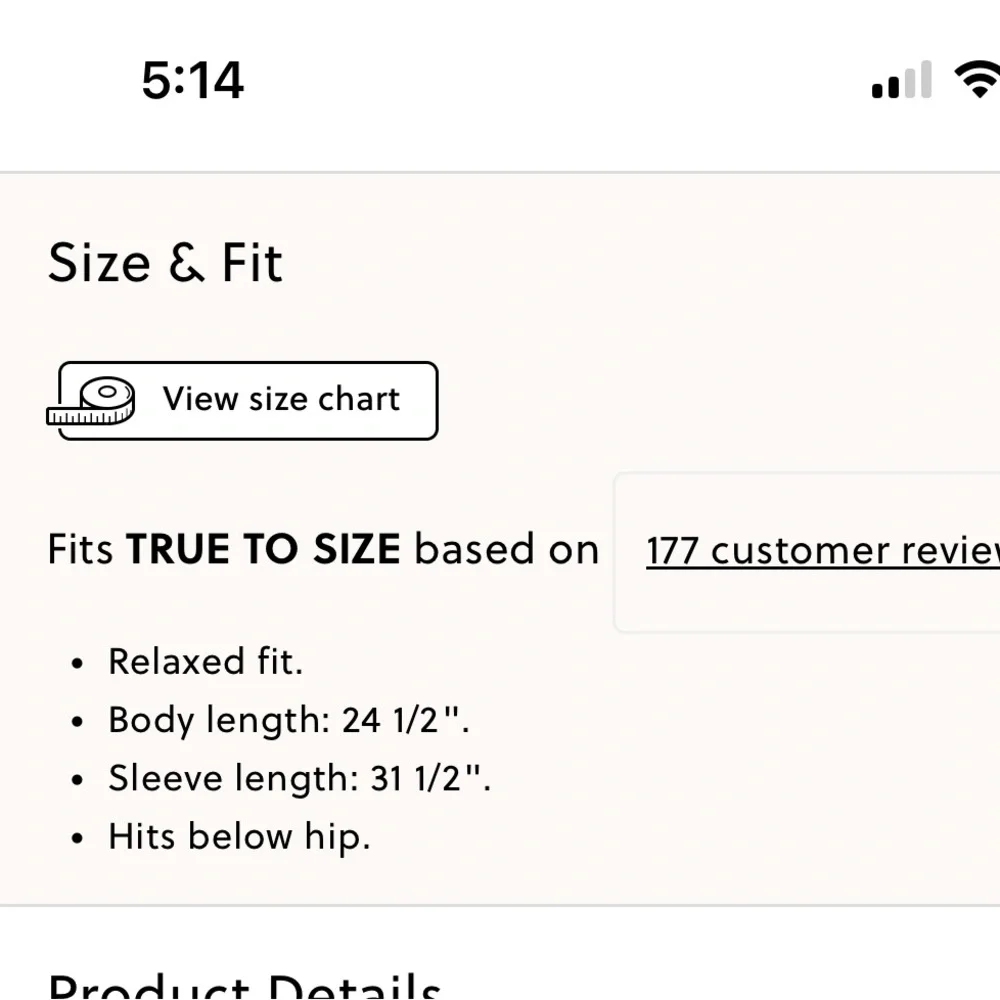The width and height of the screenshot is (1000, 1000).
Task: Click the Hits below hip bullet
Action: [239, 837]
